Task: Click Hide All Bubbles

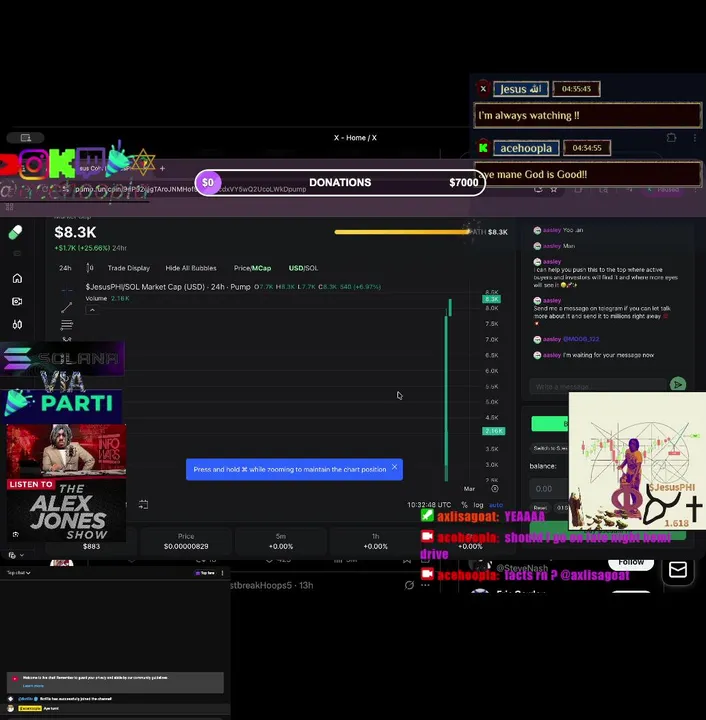Action: pos(191,268)
